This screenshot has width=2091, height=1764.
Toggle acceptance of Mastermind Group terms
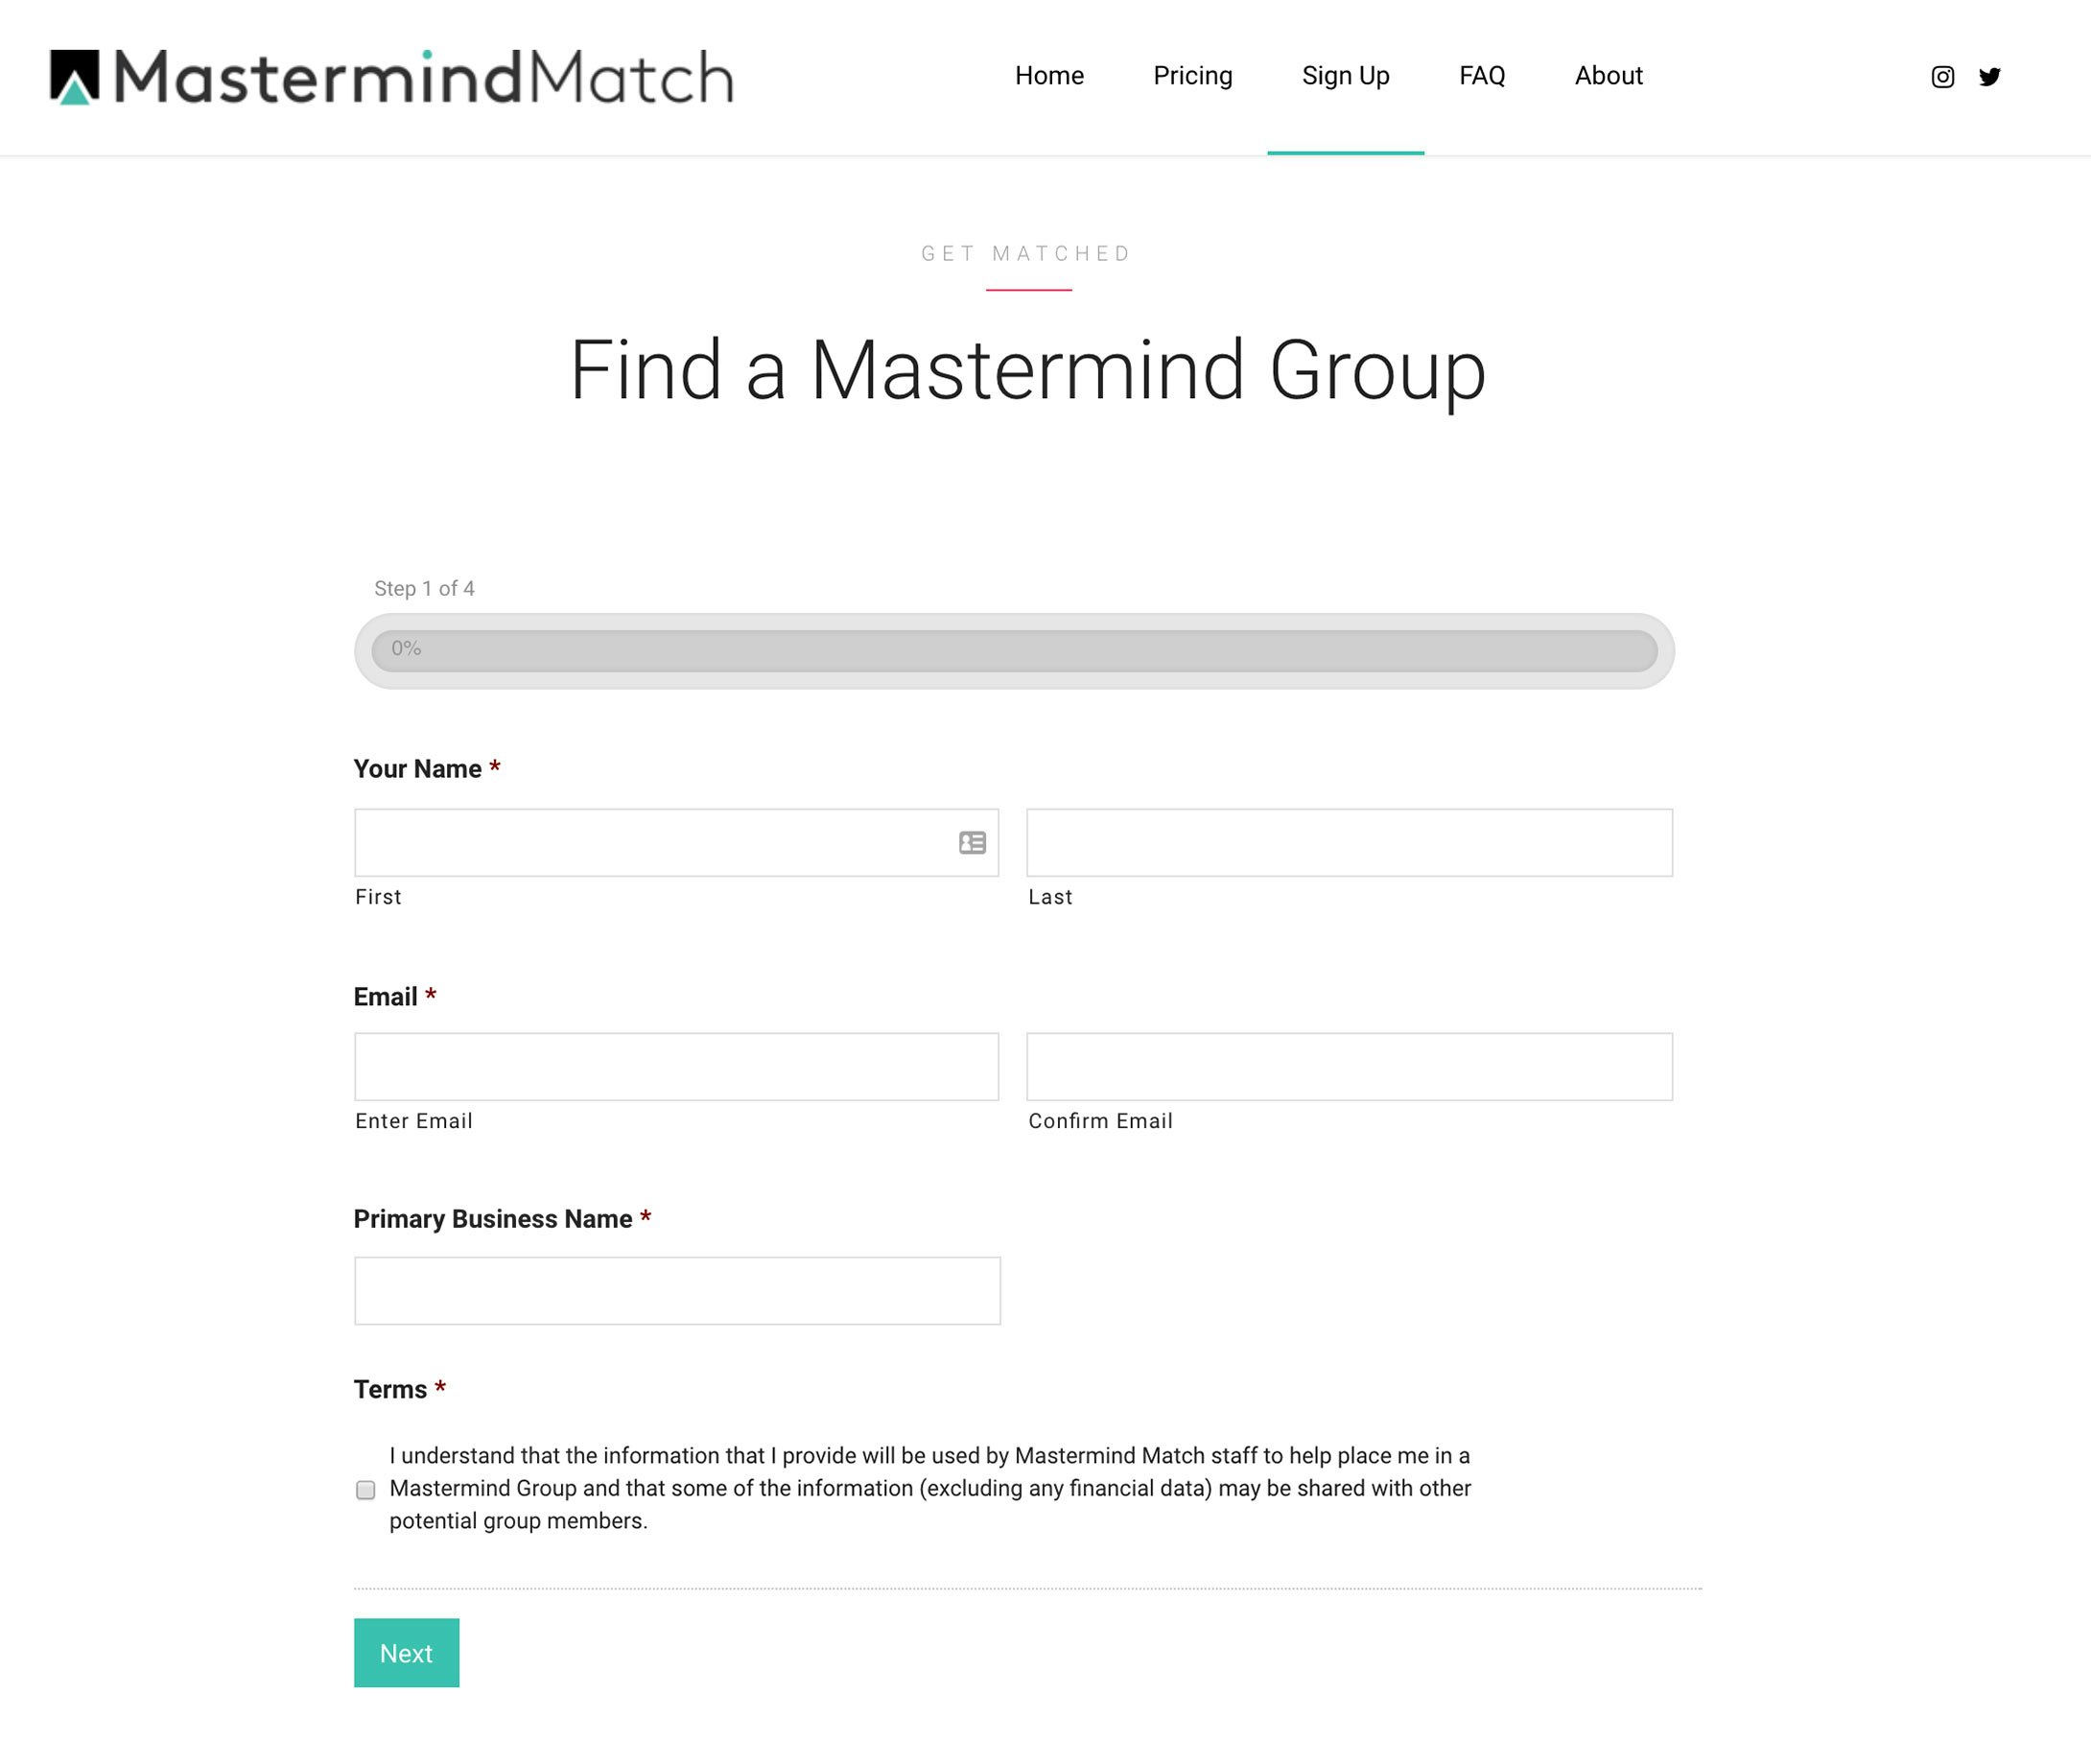365,1489
